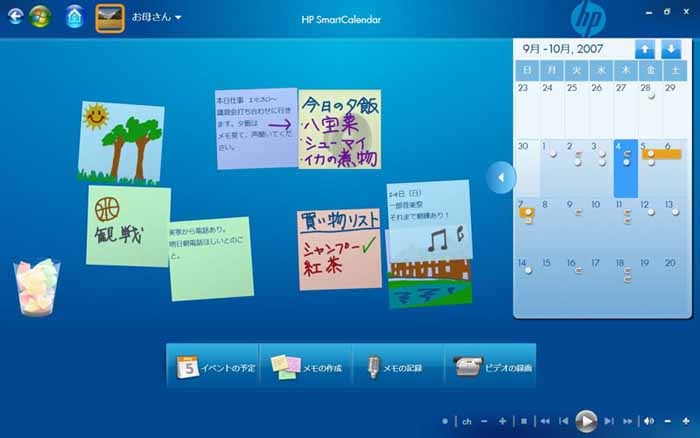Select date 13 in calendar

pos(675,227)
